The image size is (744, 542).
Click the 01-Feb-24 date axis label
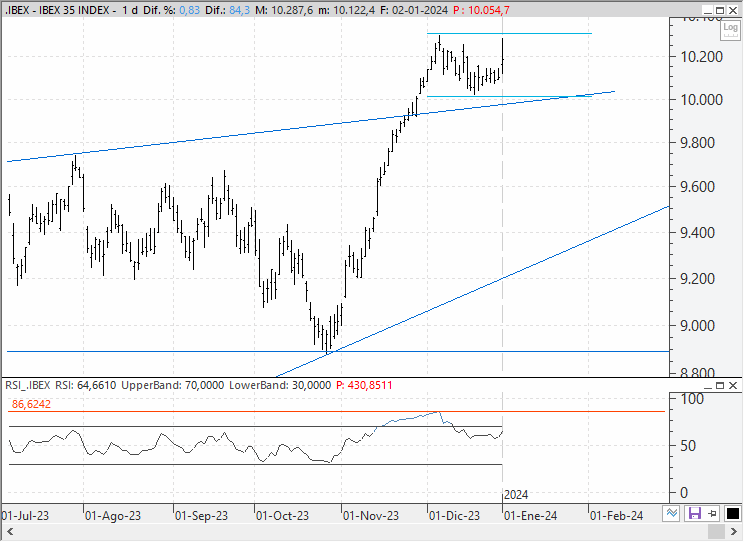(617, 516)
